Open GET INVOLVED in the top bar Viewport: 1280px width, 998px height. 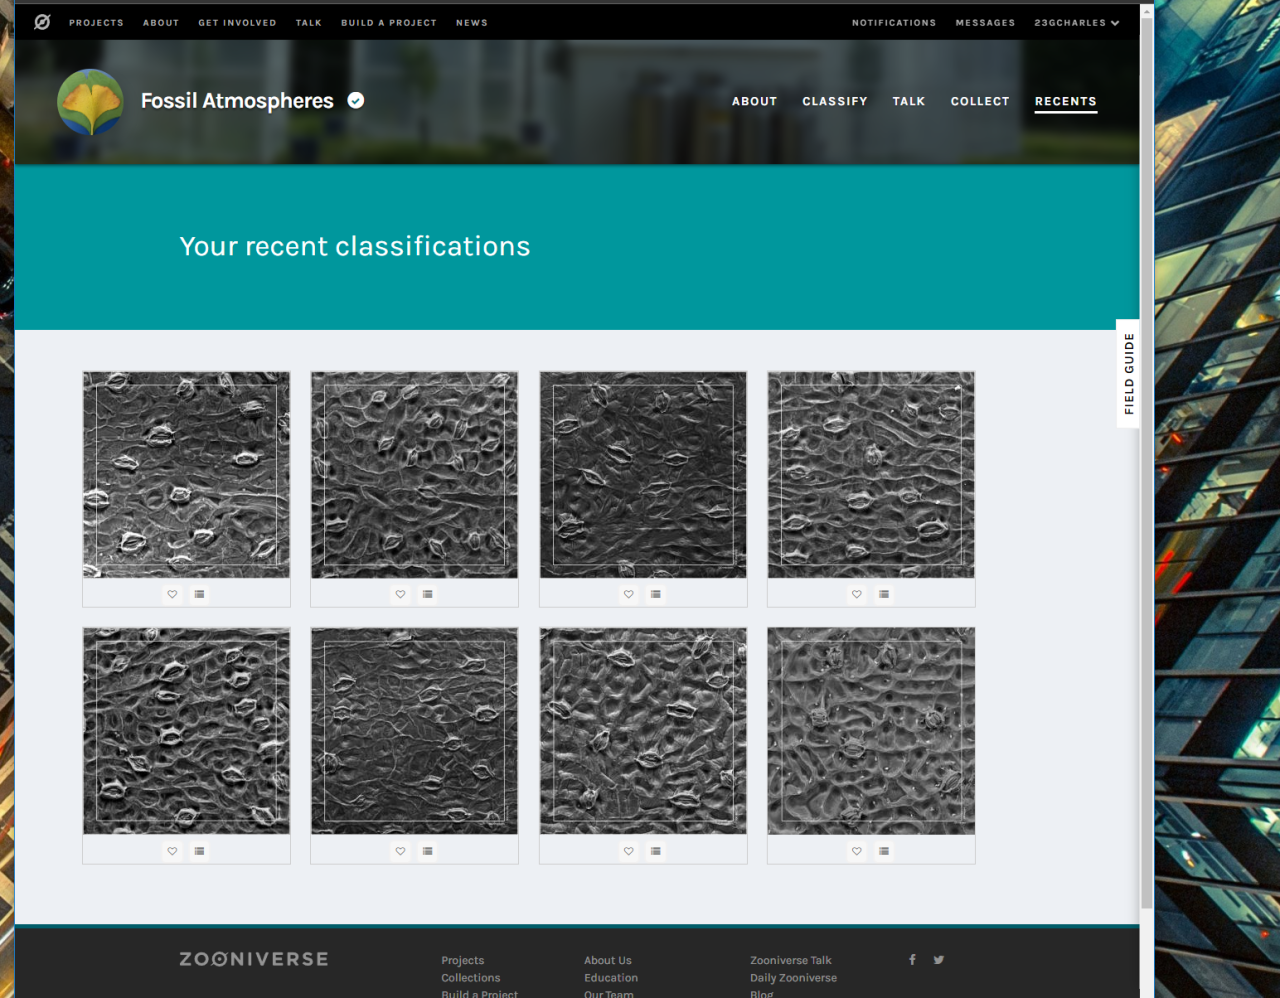(237, 22)
